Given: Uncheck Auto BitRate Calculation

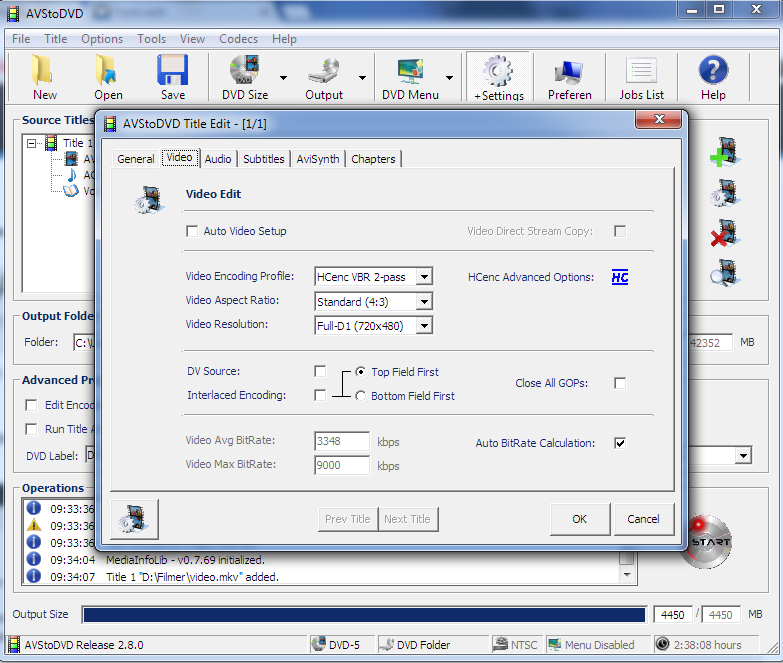Looking at the screenshot, I should tap(620, 443).
